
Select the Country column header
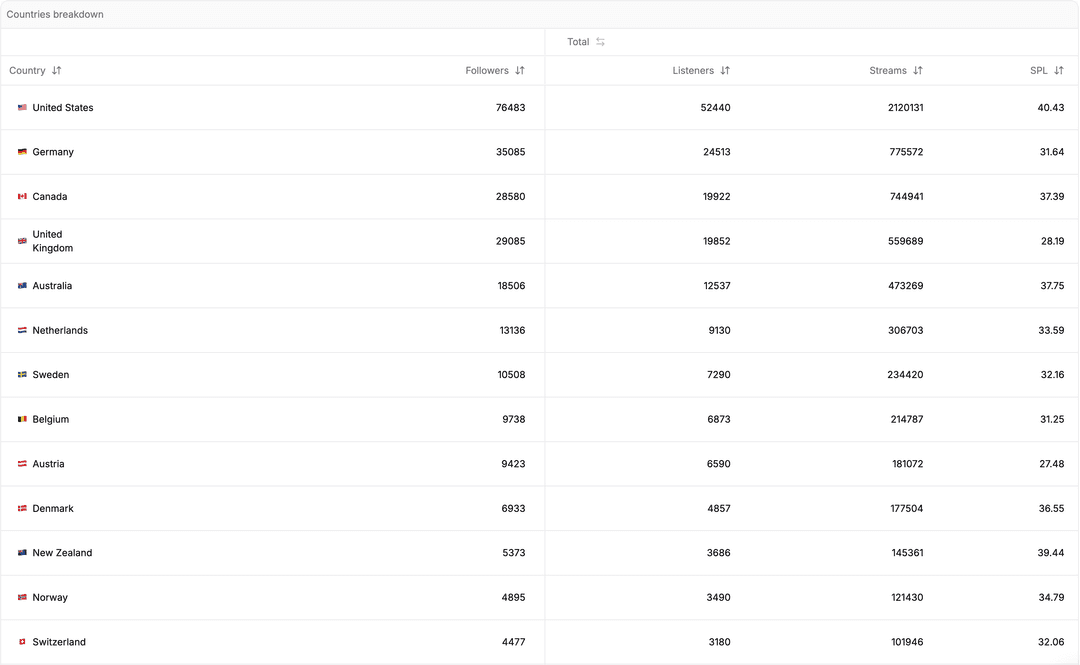(27, 70)
